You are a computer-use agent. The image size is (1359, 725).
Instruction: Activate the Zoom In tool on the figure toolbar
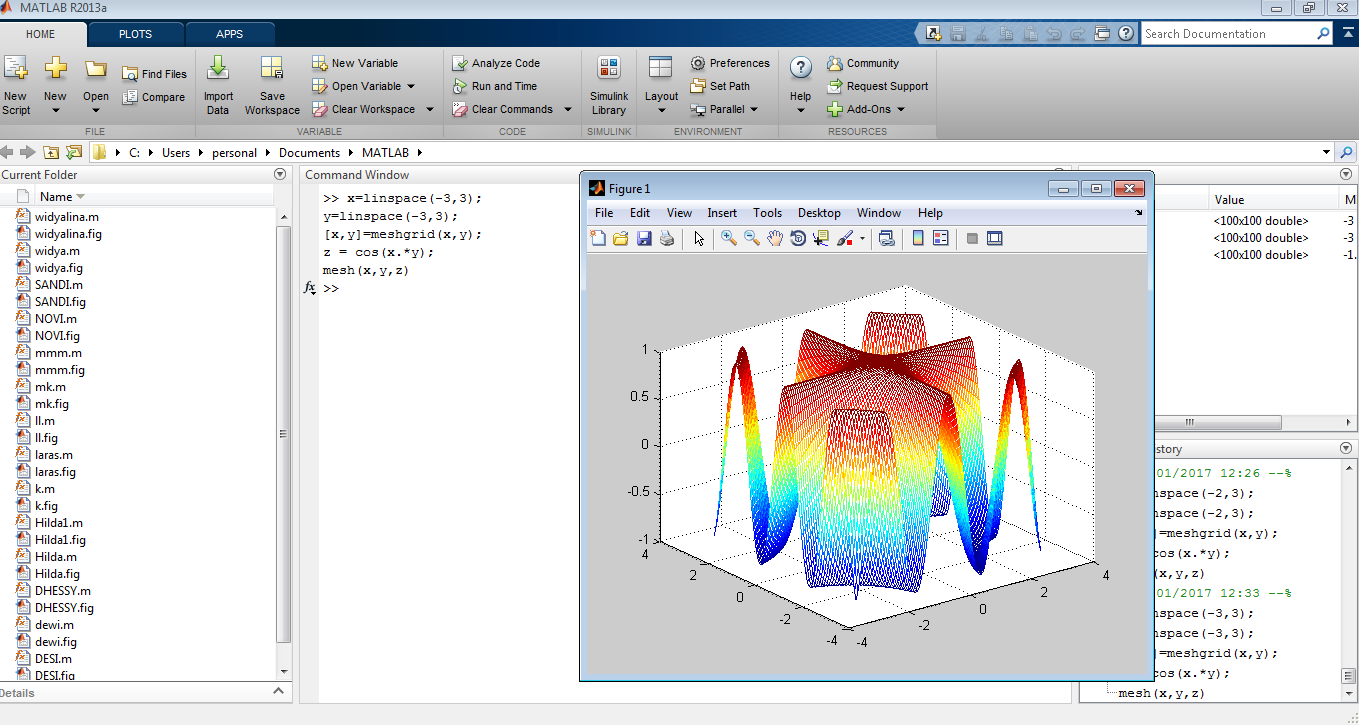click(x=727, y=238)
